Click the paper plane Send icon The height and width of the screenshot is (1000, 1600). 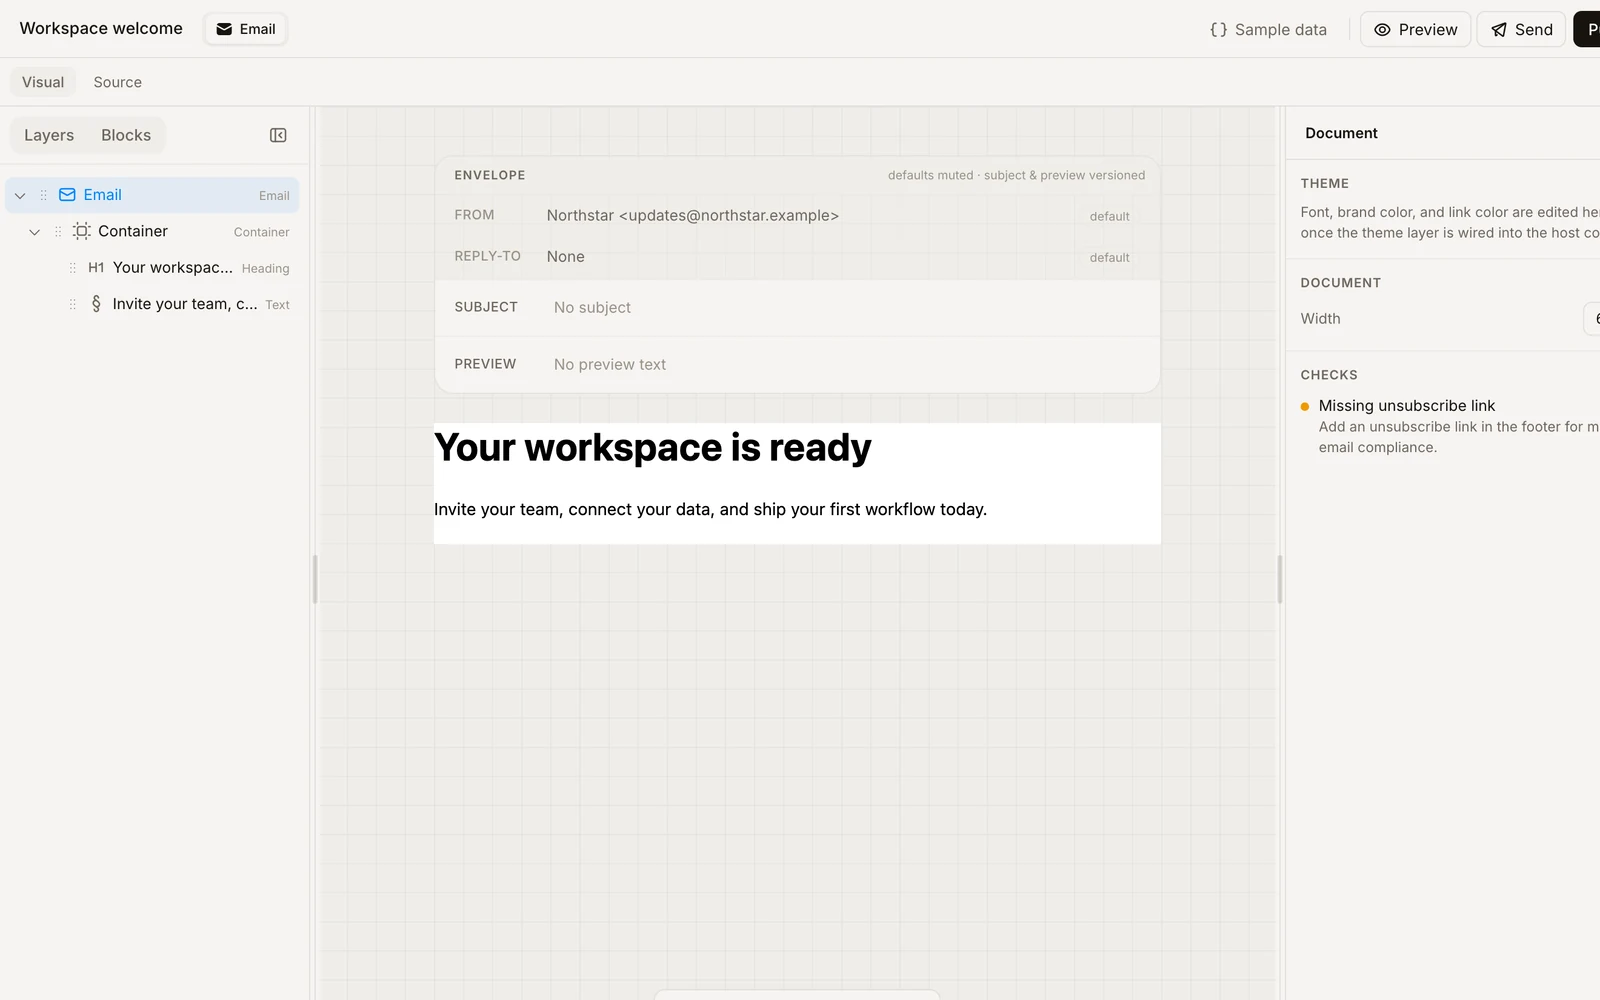(1499, 30)
